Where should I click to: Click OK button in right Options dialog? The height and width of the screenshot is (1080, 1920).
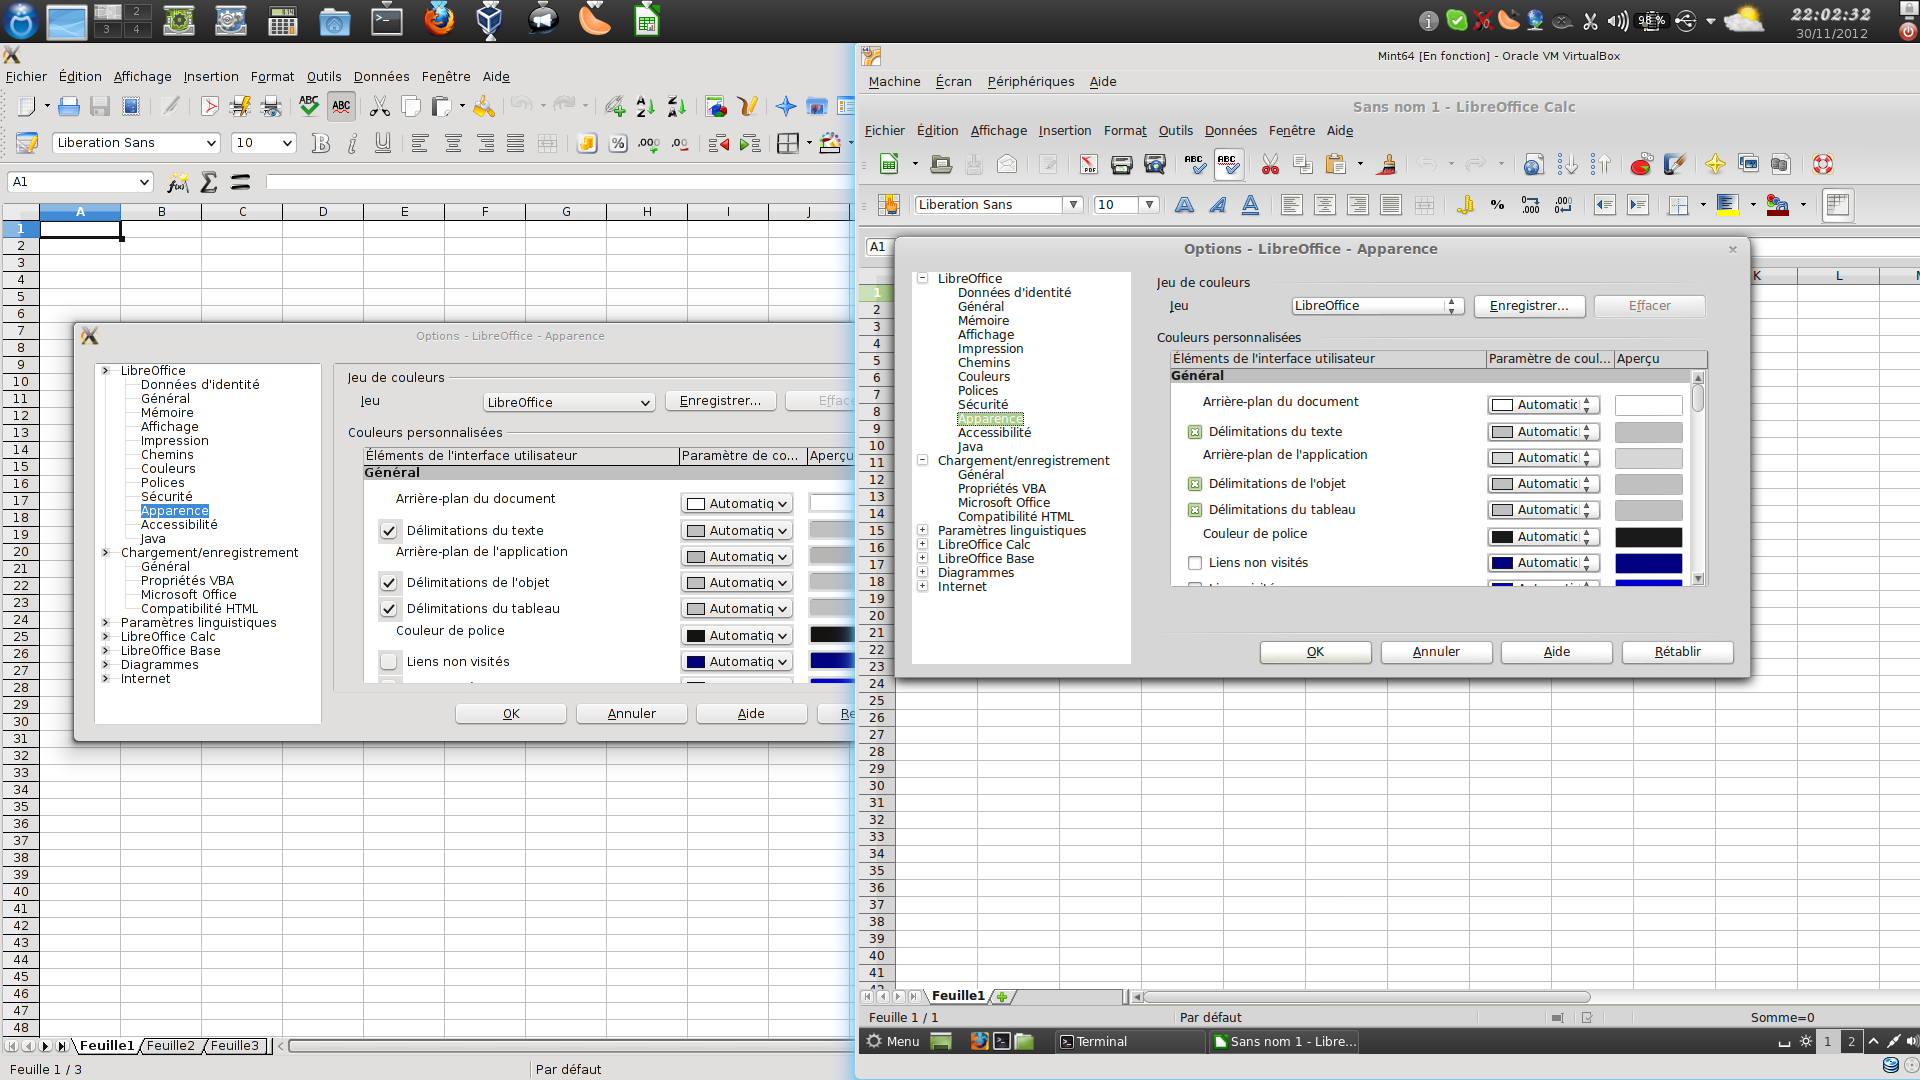(x=1315, y=652)
